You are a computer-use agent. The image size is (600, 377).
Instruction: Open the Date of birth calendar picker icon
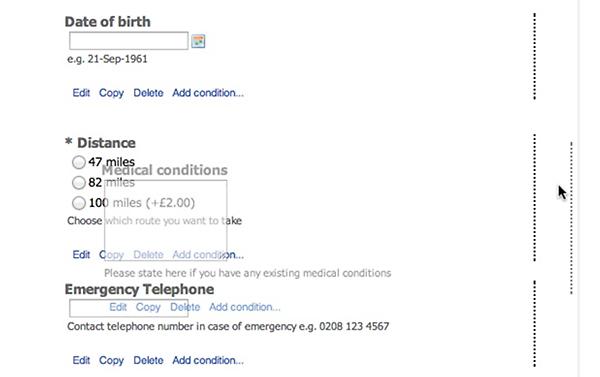(x=198, y=41)
